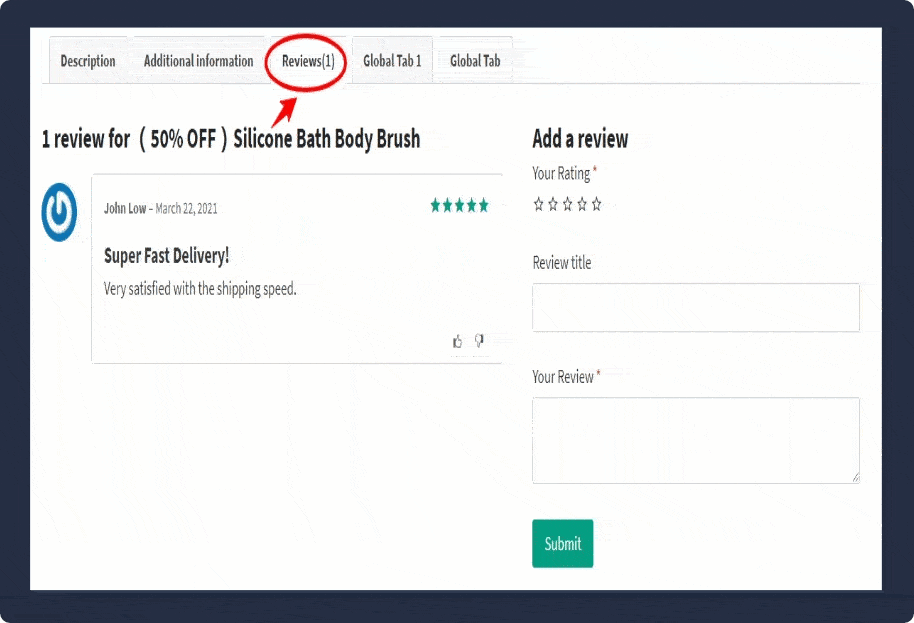The image size is (914, 623).
Task: Select the second star in Your Rating
Action: (x=553, y=204)
